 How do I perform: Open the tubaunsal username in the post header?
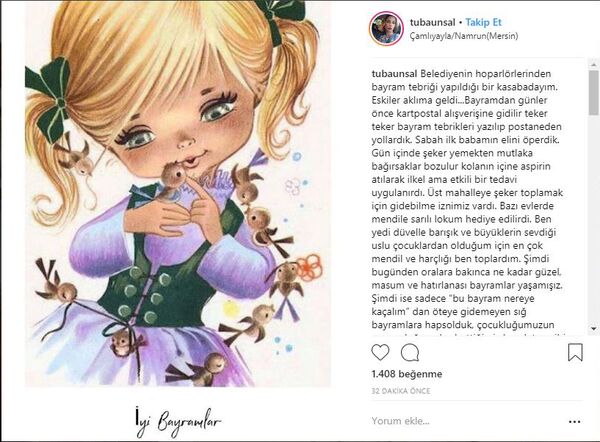(432, 22)
